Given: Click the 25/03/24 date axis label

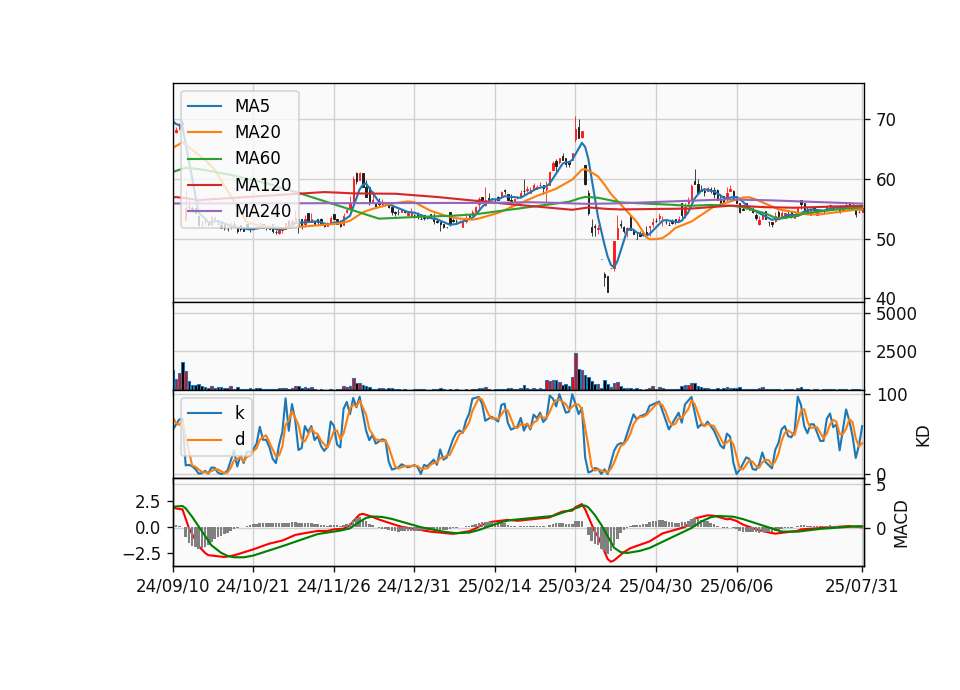Looking at the screenshot, I should 574,586.
